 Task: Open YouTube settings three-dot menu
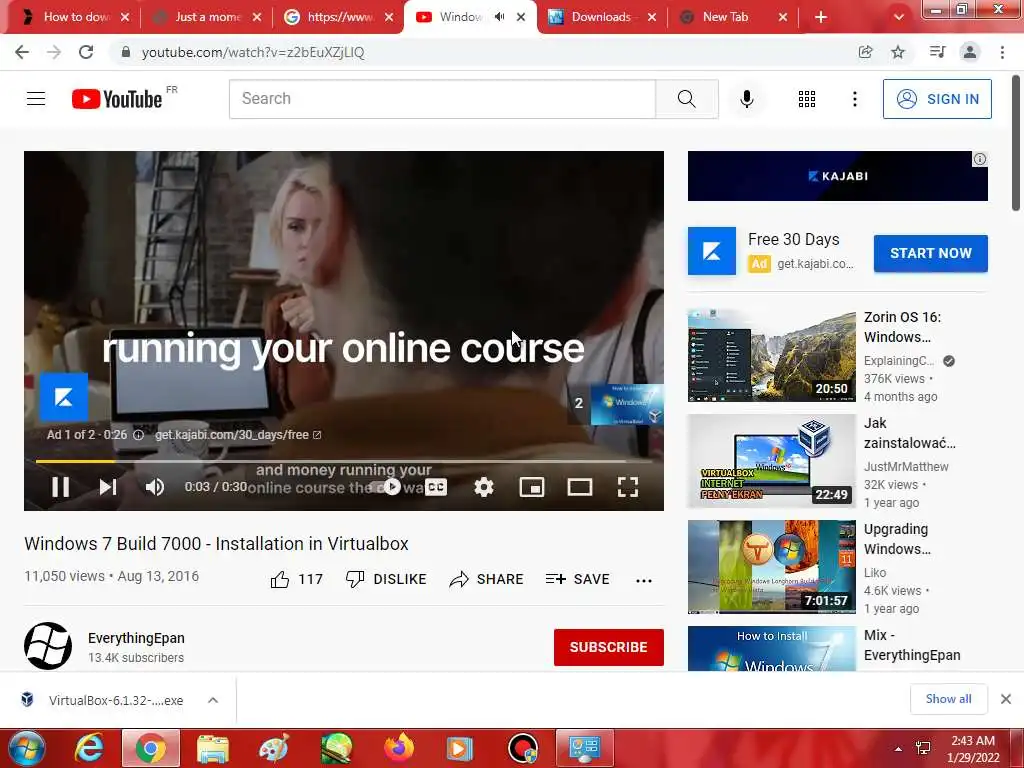pyautogui.click(x=854, y=99)
